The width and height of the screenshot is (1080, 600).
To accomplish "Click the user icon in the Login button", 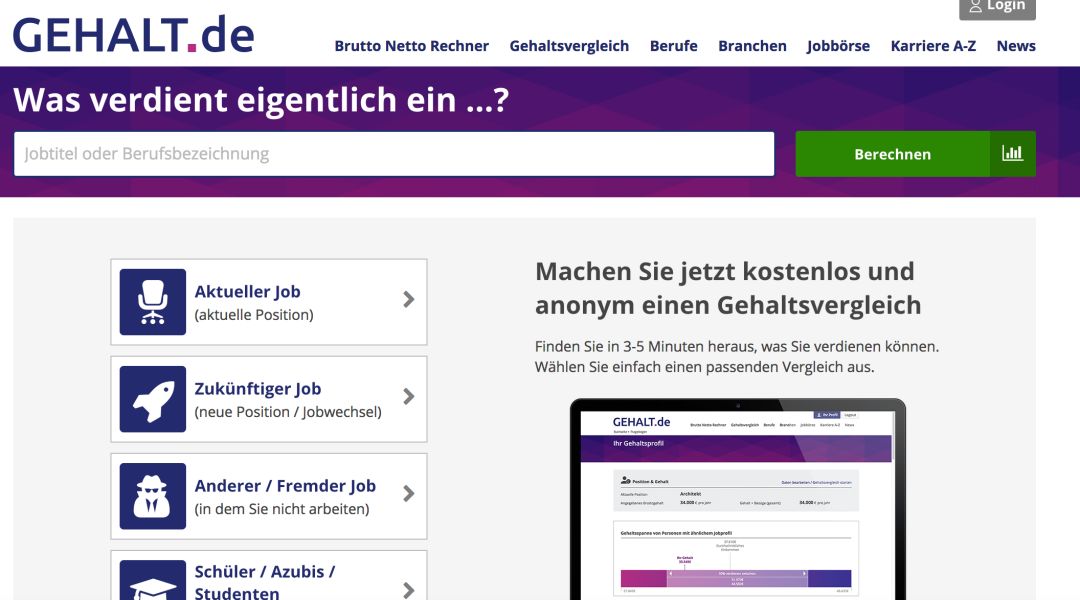I will tap(975, 6).
